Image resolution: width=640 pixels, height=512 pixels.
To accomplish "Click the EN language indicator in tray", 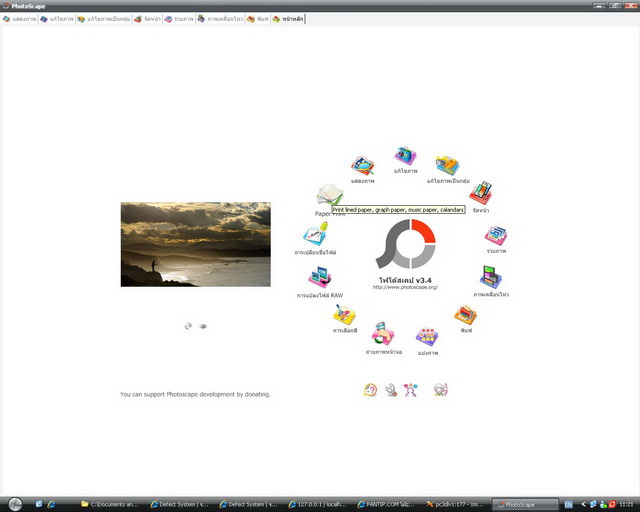I will (x=569, y=504).
